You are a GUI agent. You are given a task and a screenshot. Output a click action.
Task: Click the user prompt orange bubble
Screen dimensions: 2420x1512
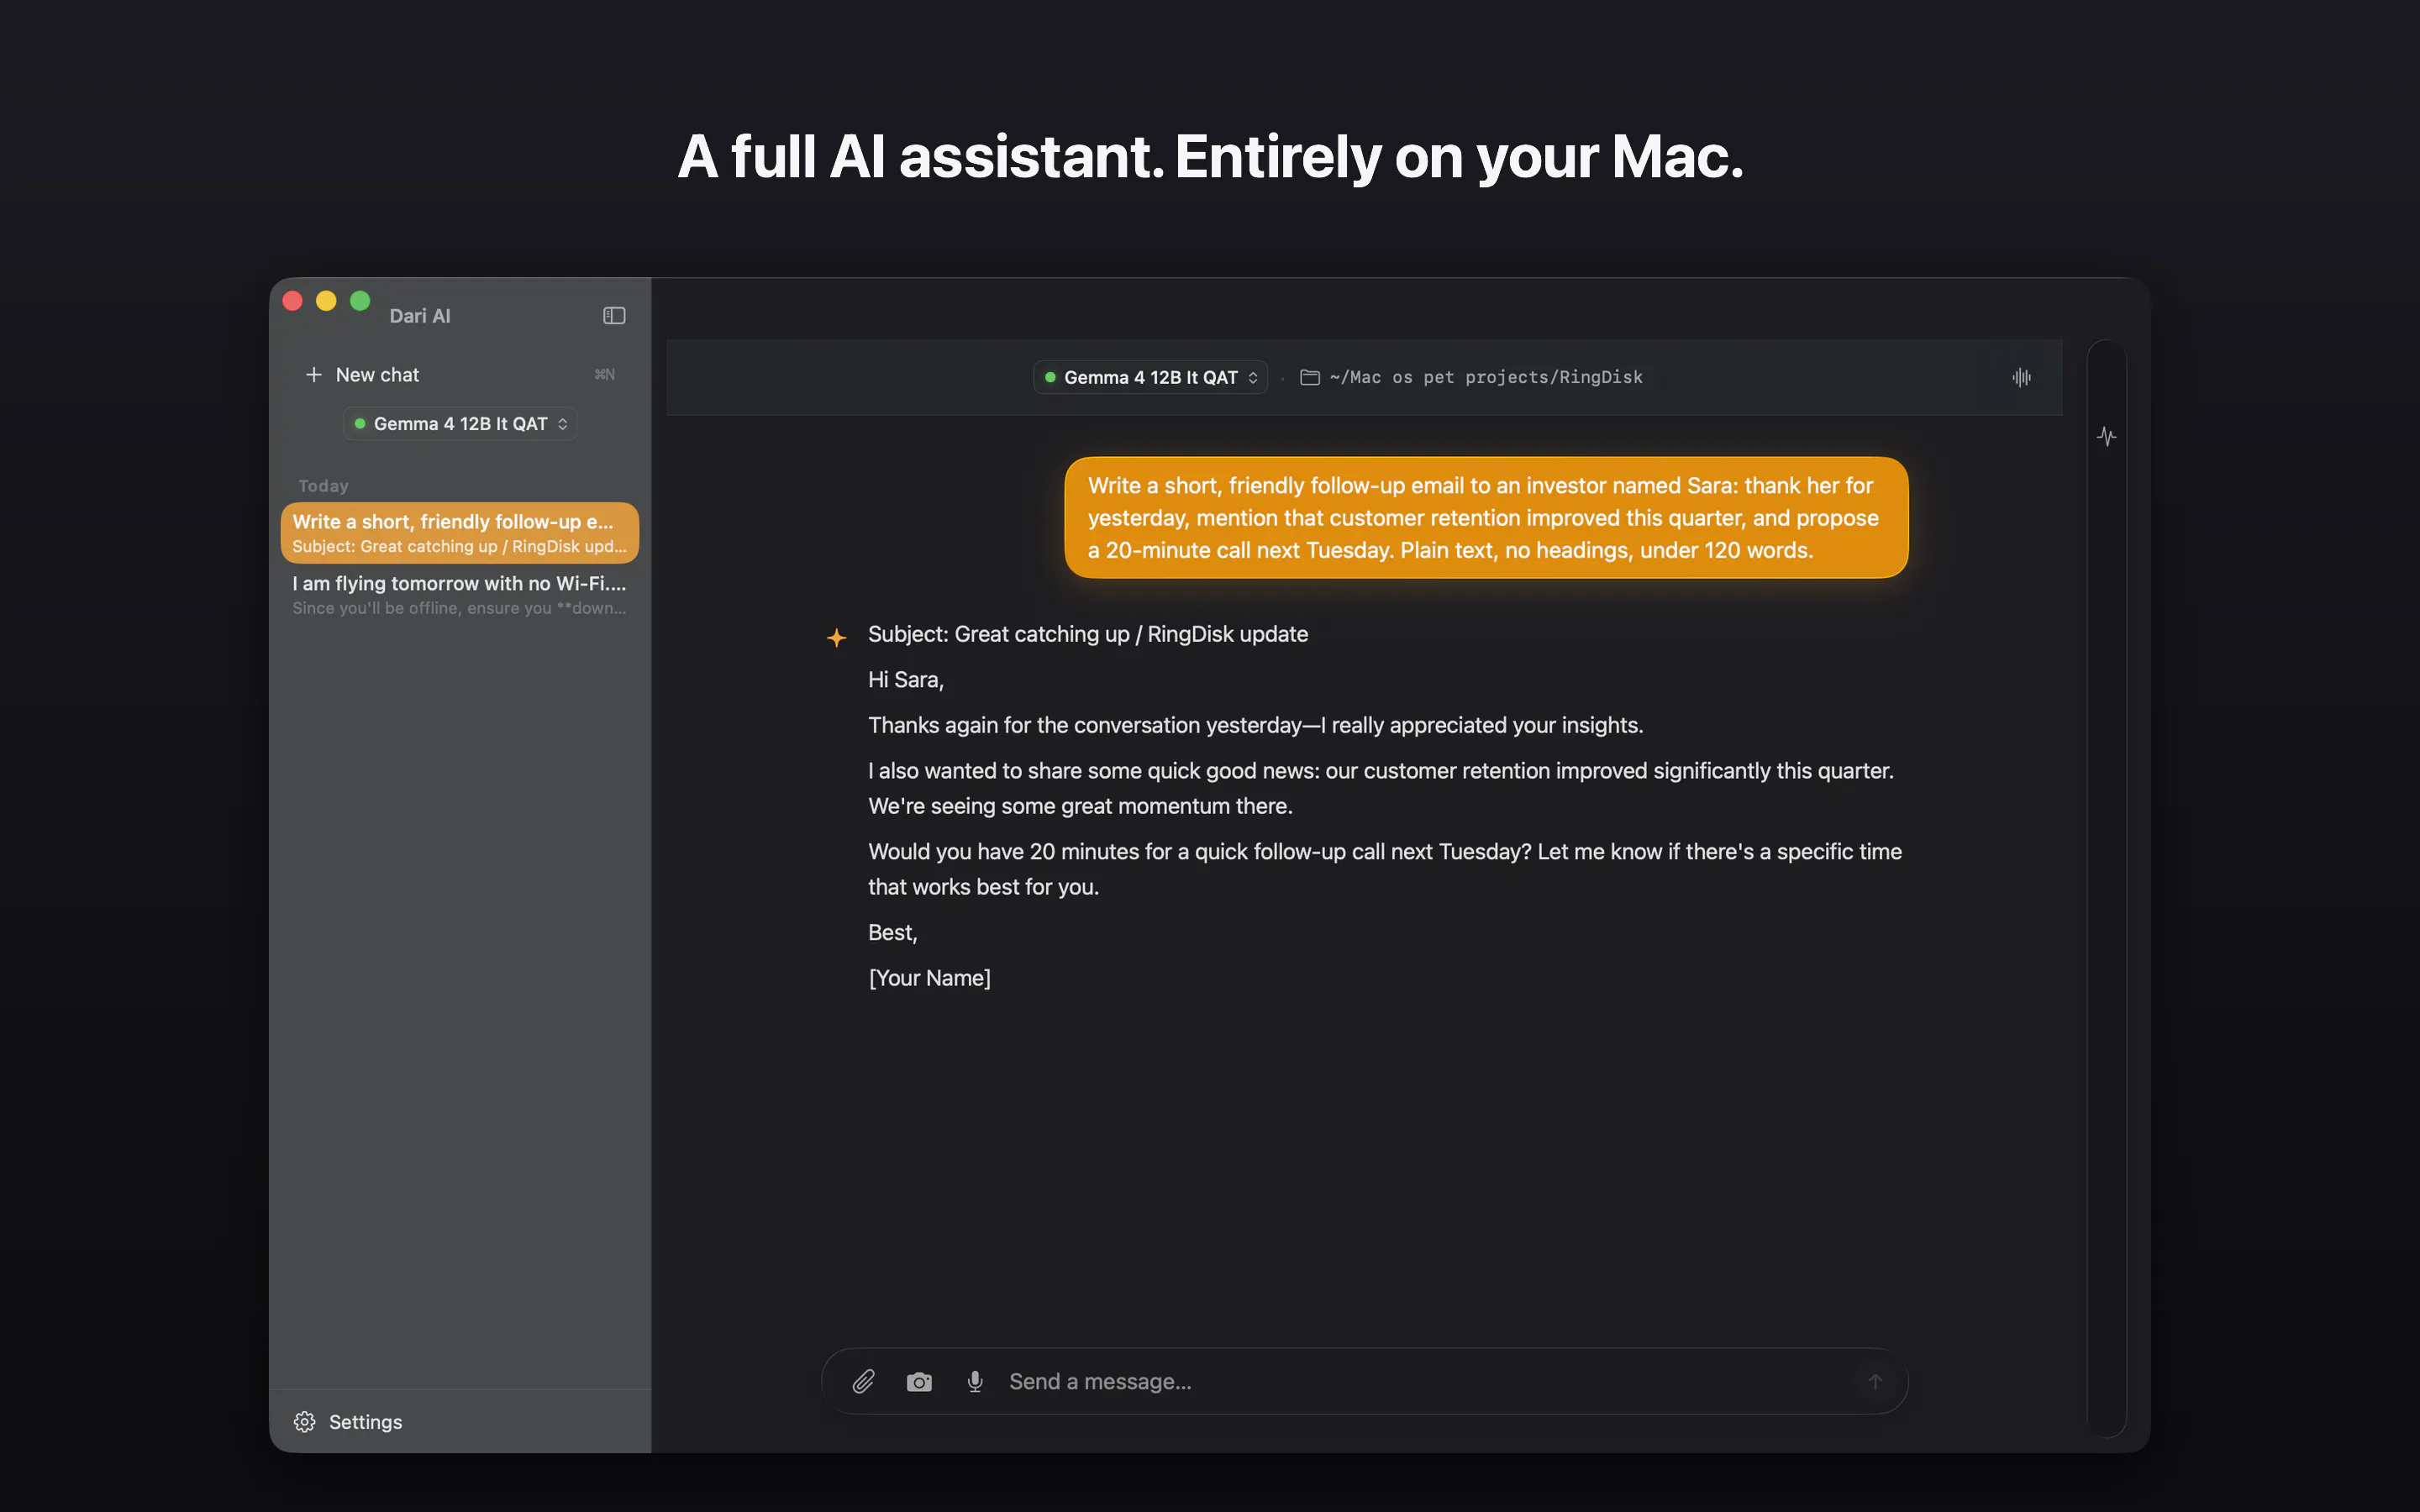[x=1486, y=518]
